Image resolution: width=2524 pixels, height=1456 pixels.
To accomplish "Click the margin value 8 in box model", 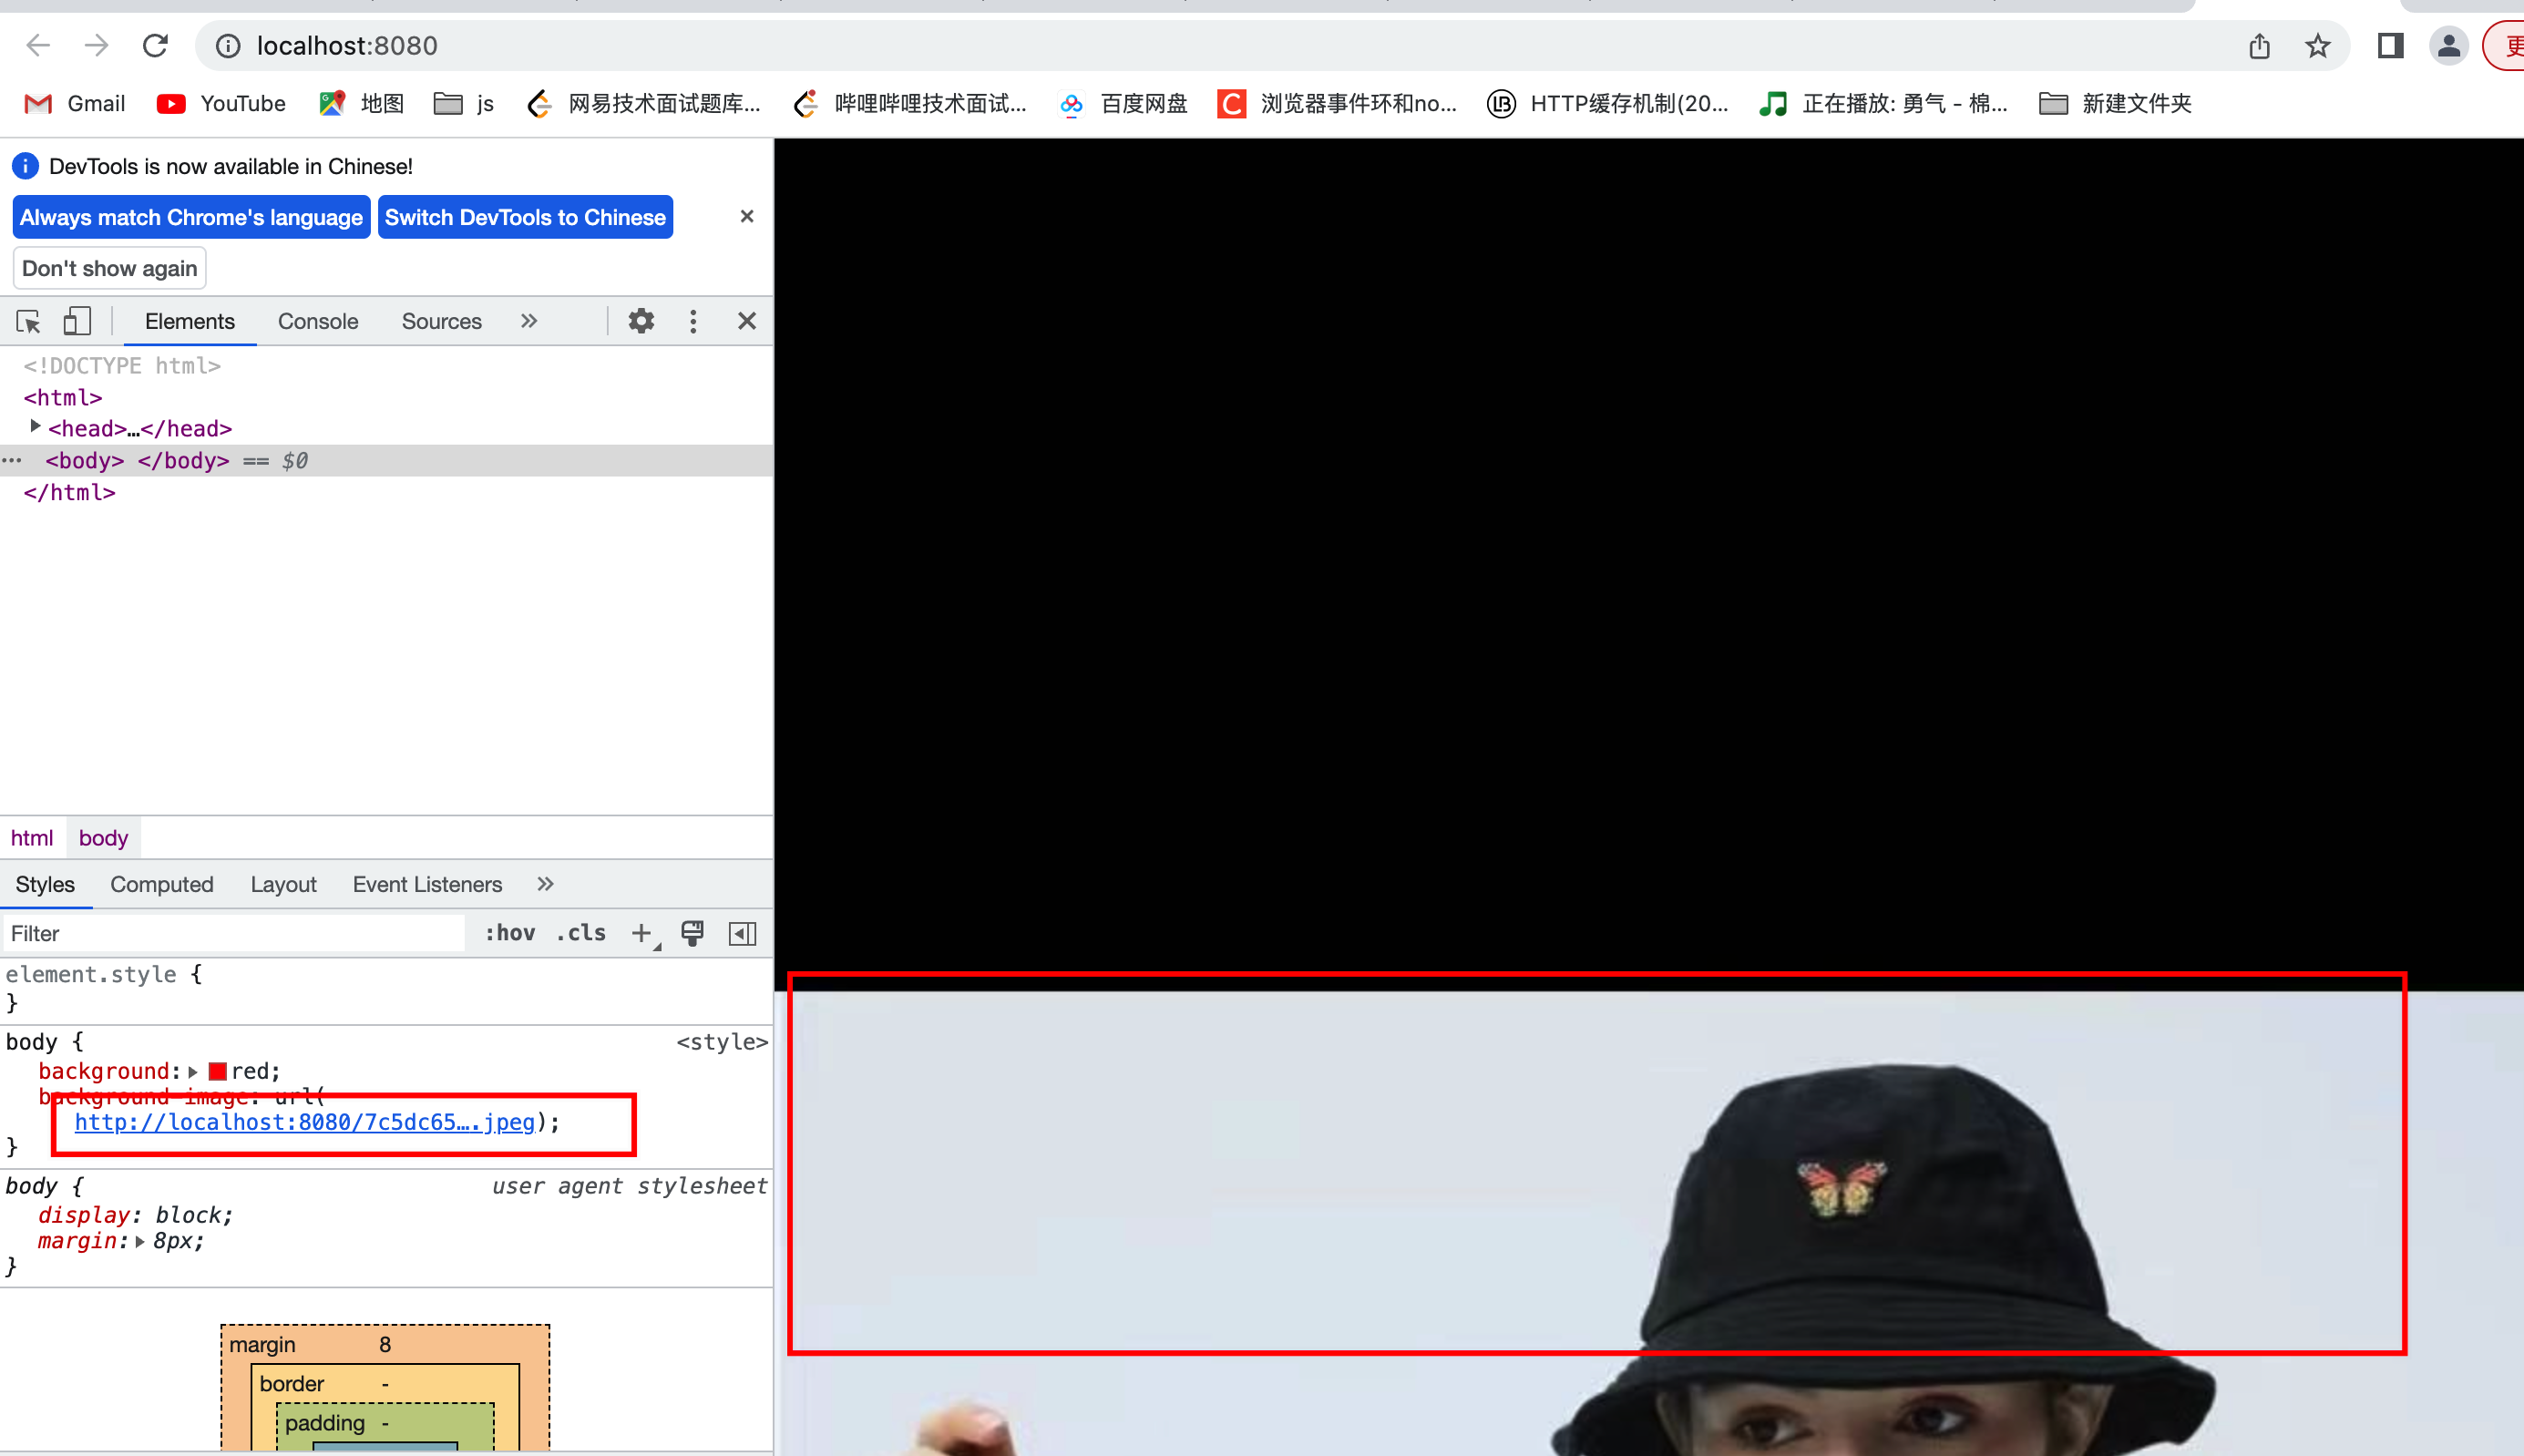I will coord(385,1345).
